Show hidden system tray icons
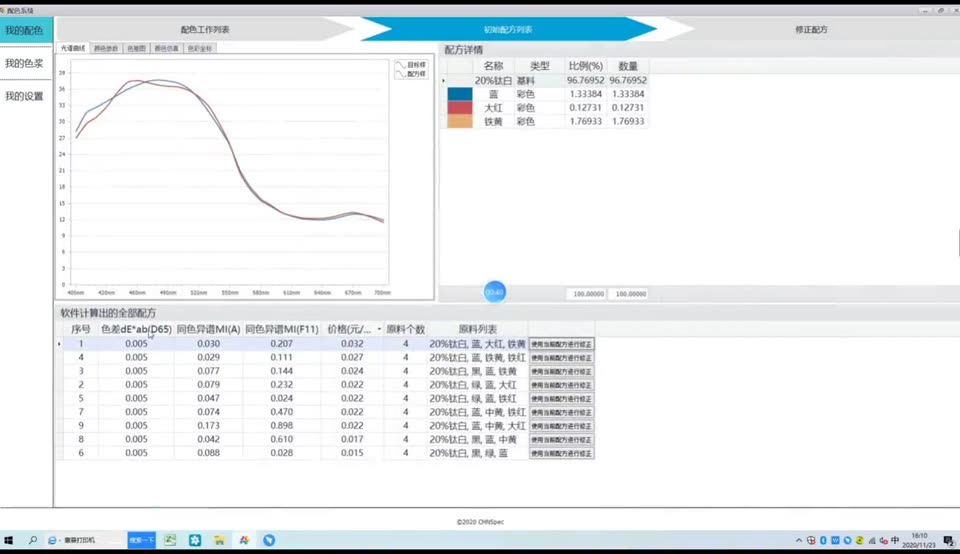The image size is (960, 554). [x=798, y=541]
